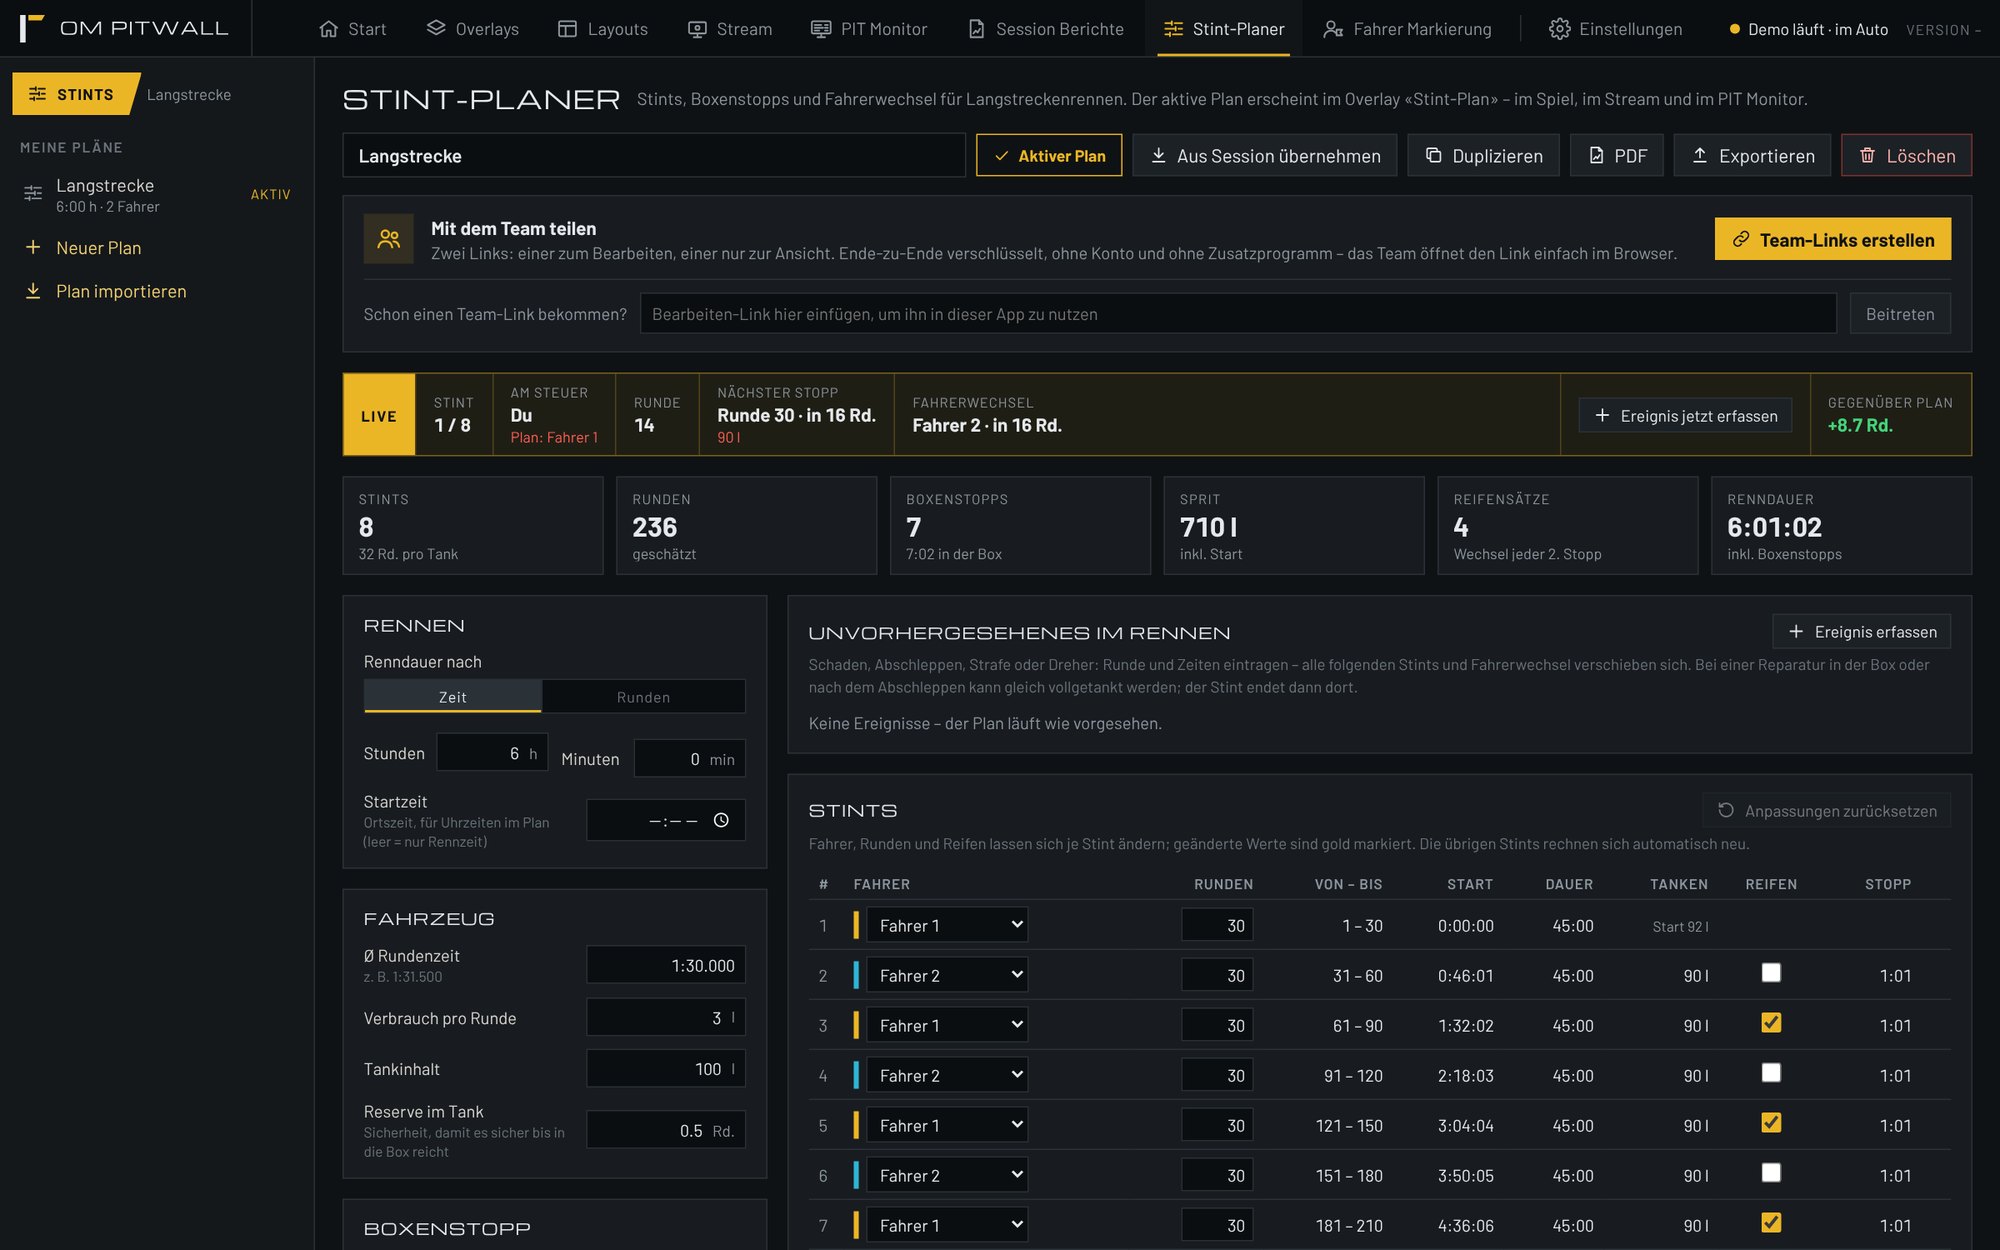Toggle the Reifen checkbox for stint 6
This screenshot has height=1250, width=2000.
click(1771, 1173)
